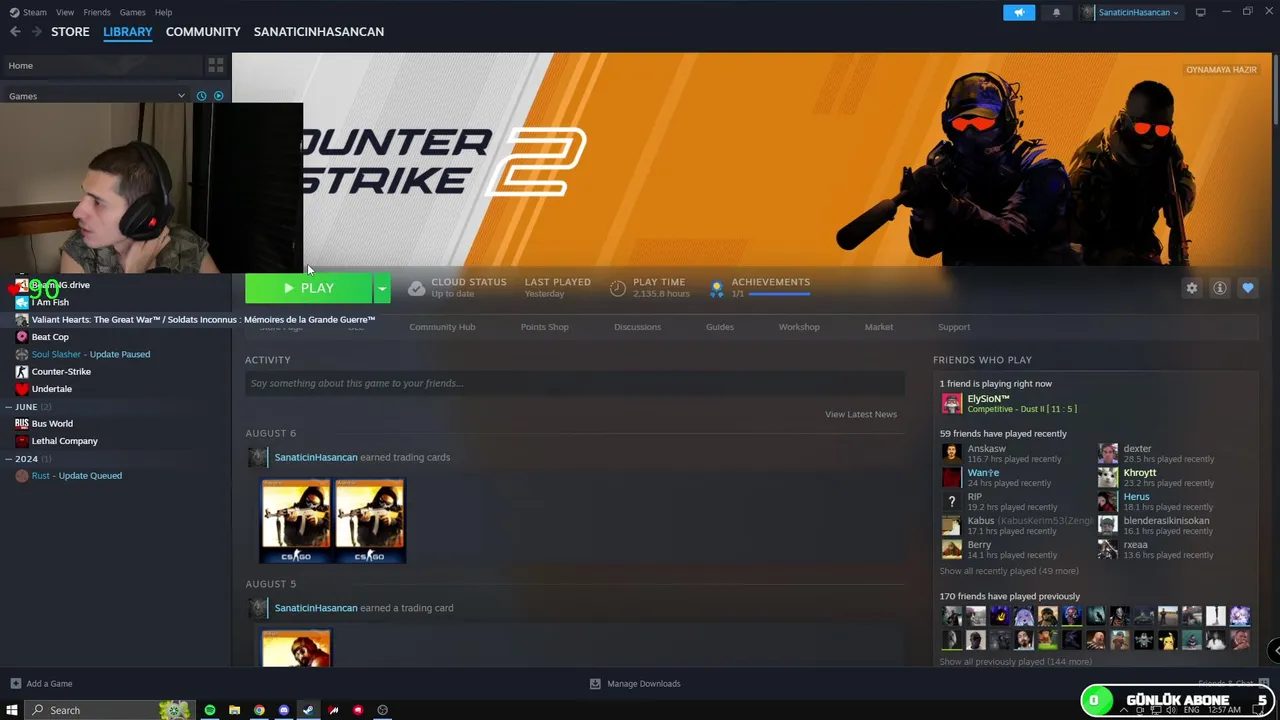1280x720 pixels.
Task: Click the Add a Game plus icon
Action: pyautogui.click(x=15, y=684)
